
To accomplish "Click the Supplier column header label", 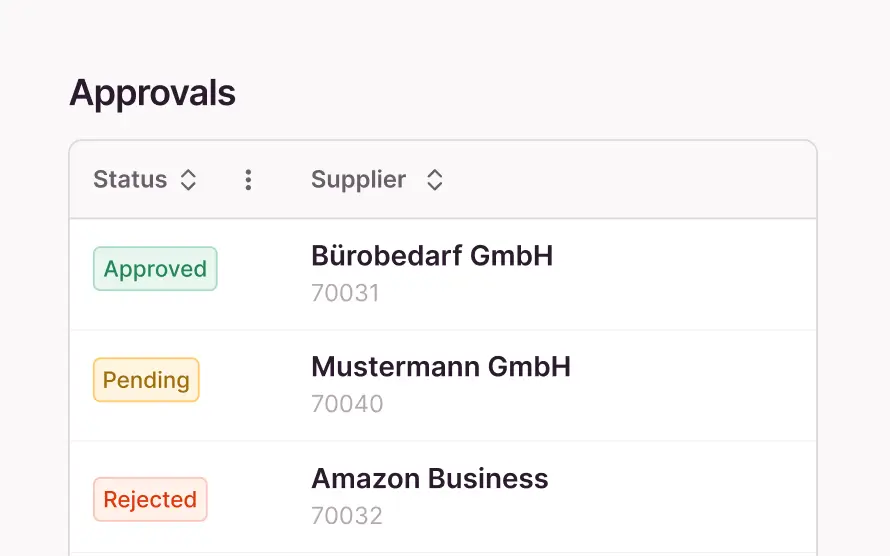I will click(358, 180).
